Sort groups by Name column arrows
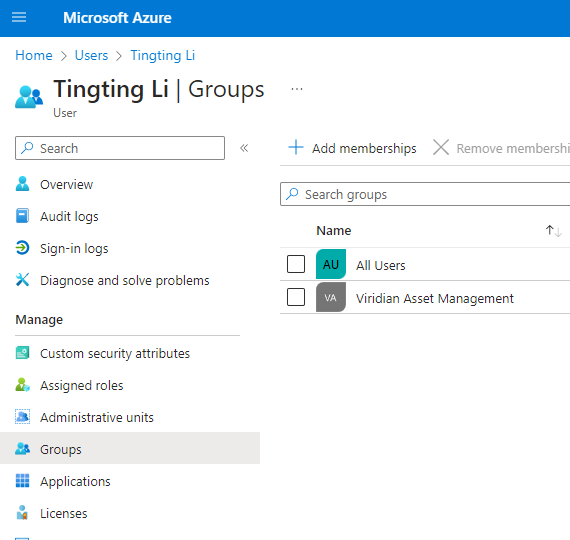The height and width of the screenshot is (540, 570). tap(554, 231)
